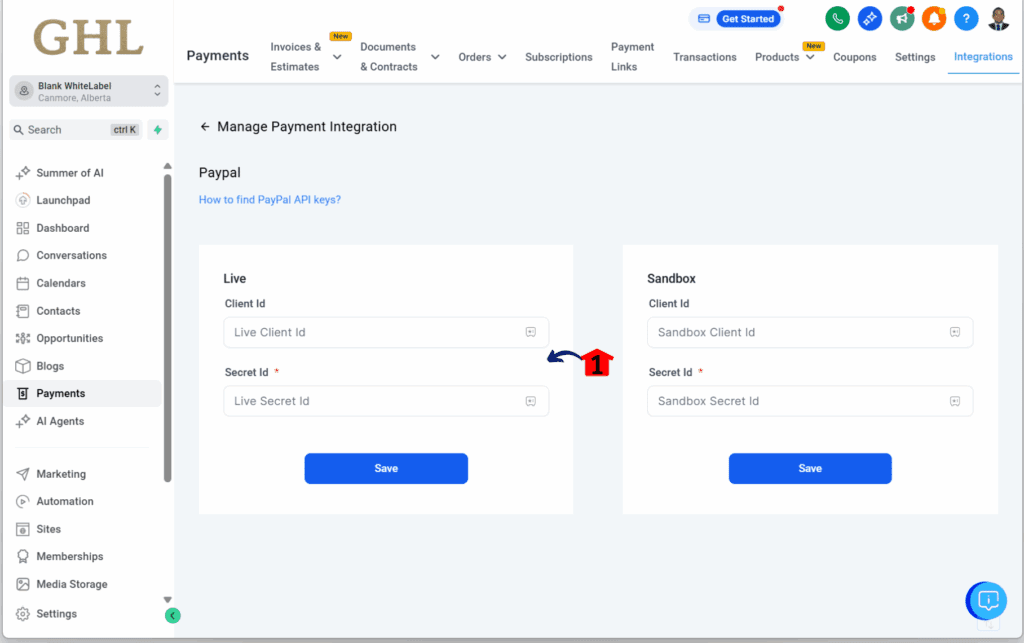Go back using the arrow beside Manage Payment Integration

(x=205, y=127)
